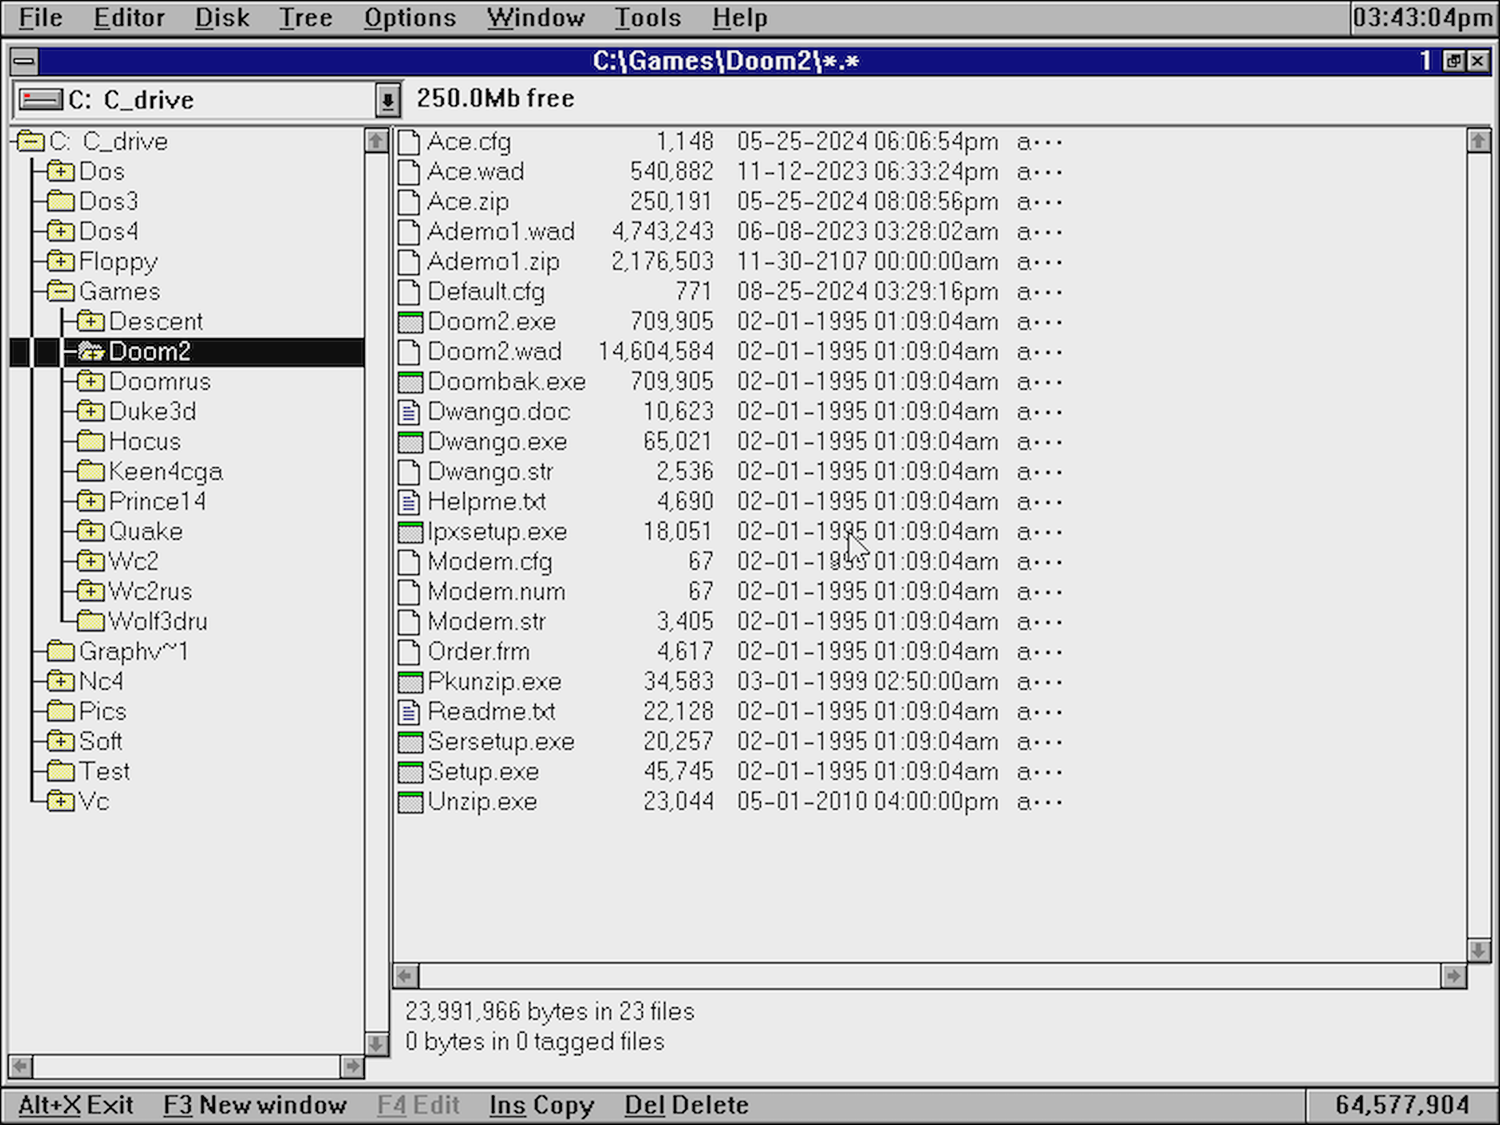
Task: Click the Dwango.str file icon
Action: 409,472
